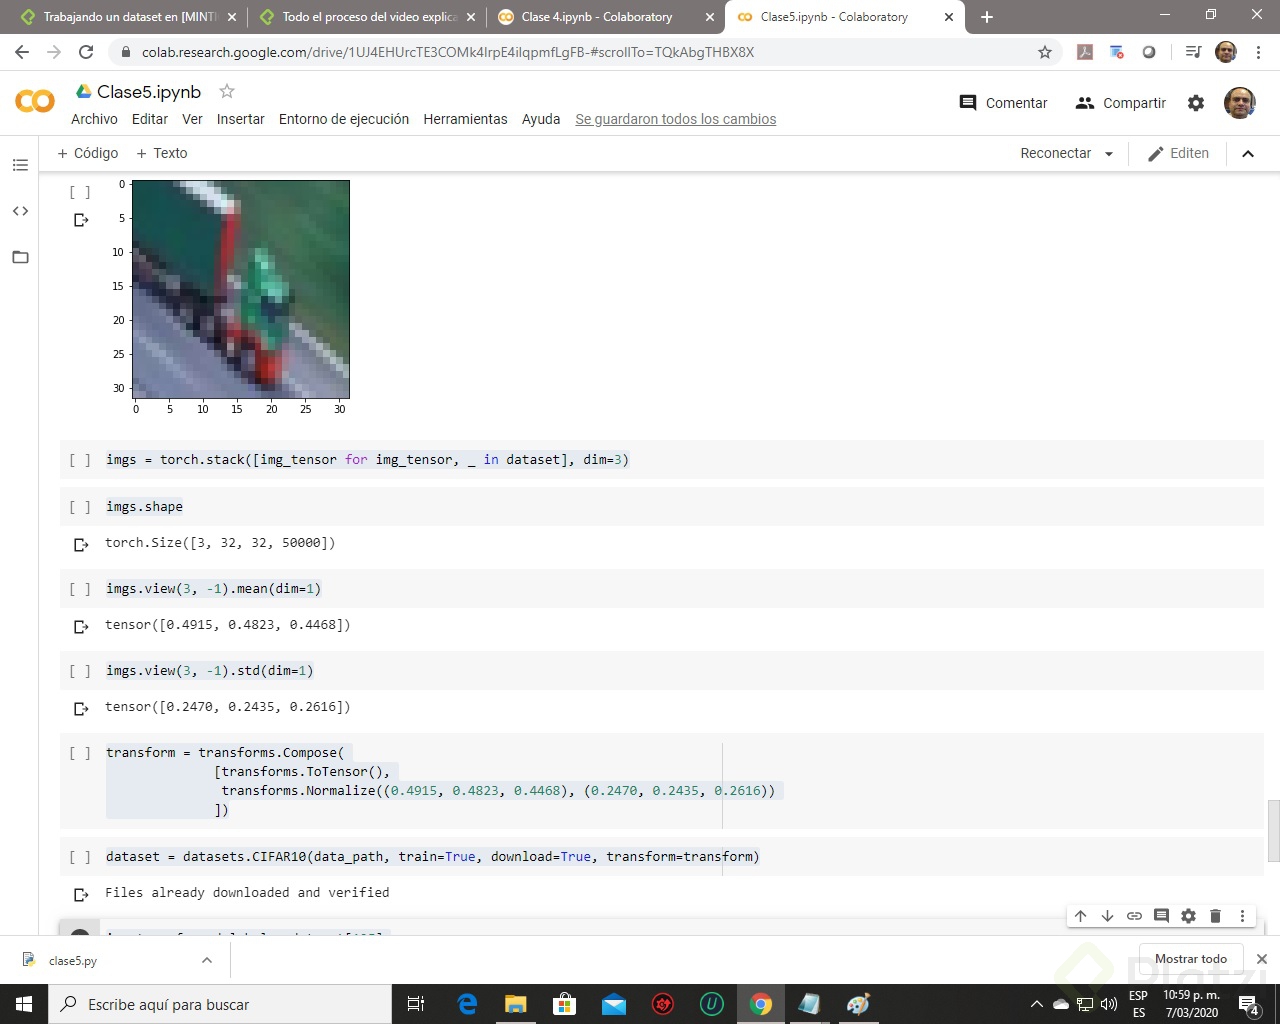This screenshot has width=1280, height=1024.
Task: Click the Compartir button
Action: tap(1120, 103)
